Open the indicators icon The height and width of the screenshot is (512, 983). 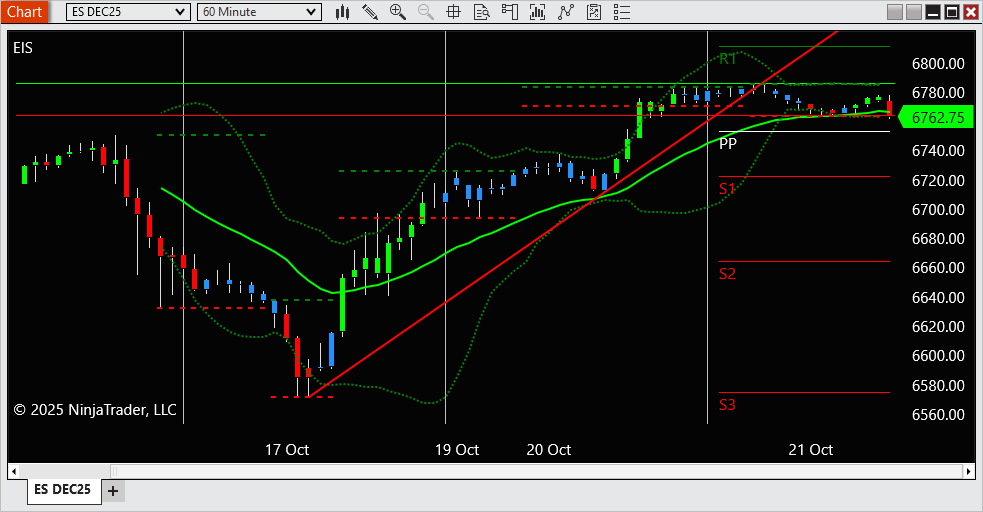537,12
